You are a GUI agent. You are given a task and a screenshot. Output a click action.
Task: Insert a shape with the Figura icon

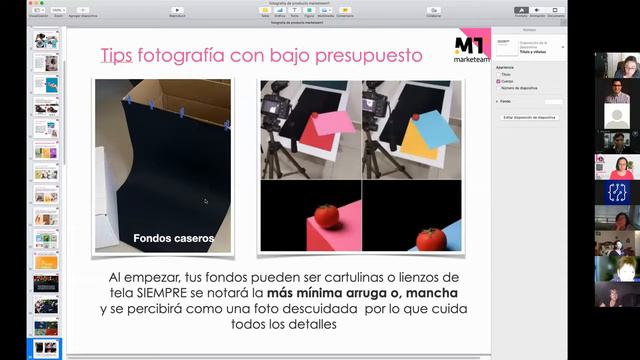click(309, 10)
